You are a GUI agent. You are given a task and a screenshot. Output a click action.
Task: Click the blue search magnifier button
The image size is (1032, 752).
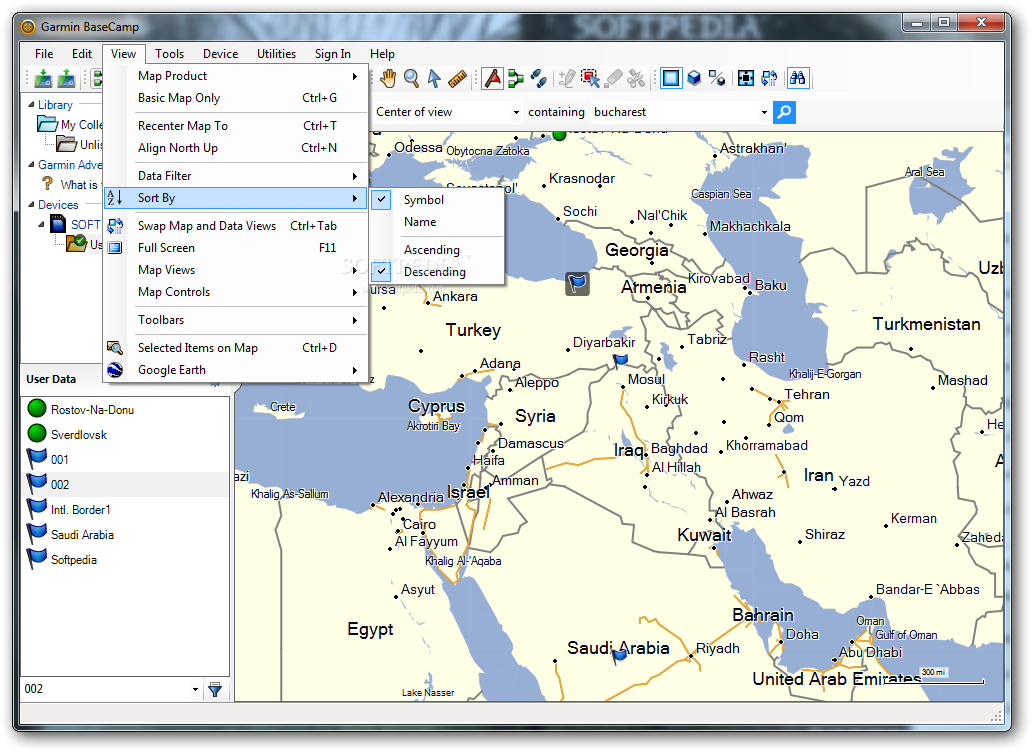coord(784,113)
